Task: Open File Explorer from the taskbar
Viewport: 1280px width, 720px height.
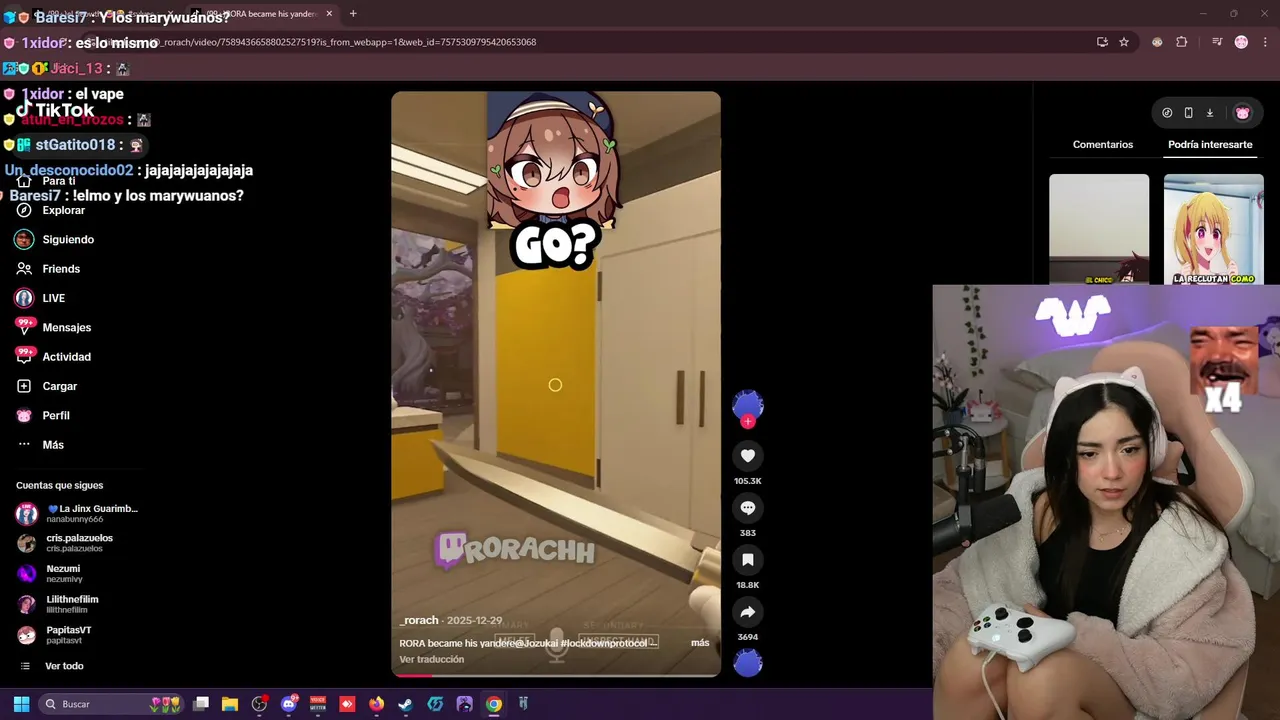Action: pos(230,704)
